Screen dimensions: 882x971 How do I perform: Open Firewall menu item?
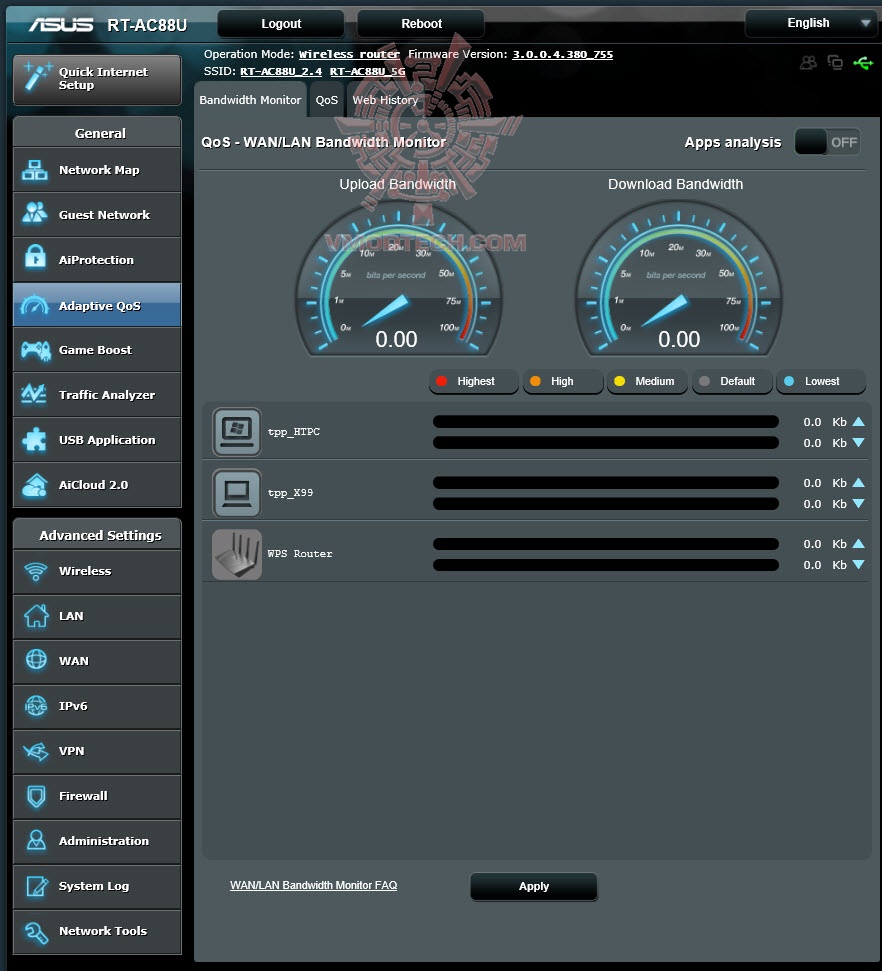click(x=97, y=796)
